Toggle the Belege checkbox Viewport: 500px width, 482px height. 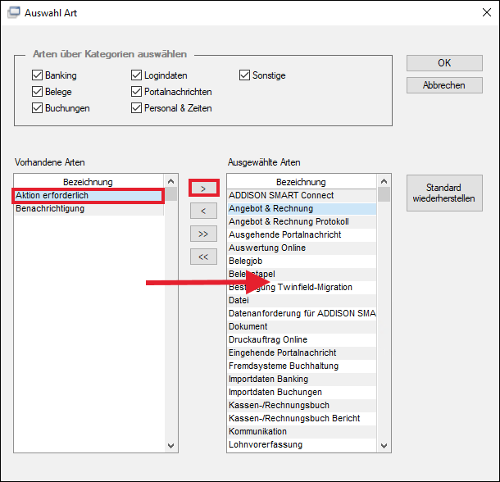(37, 92)
